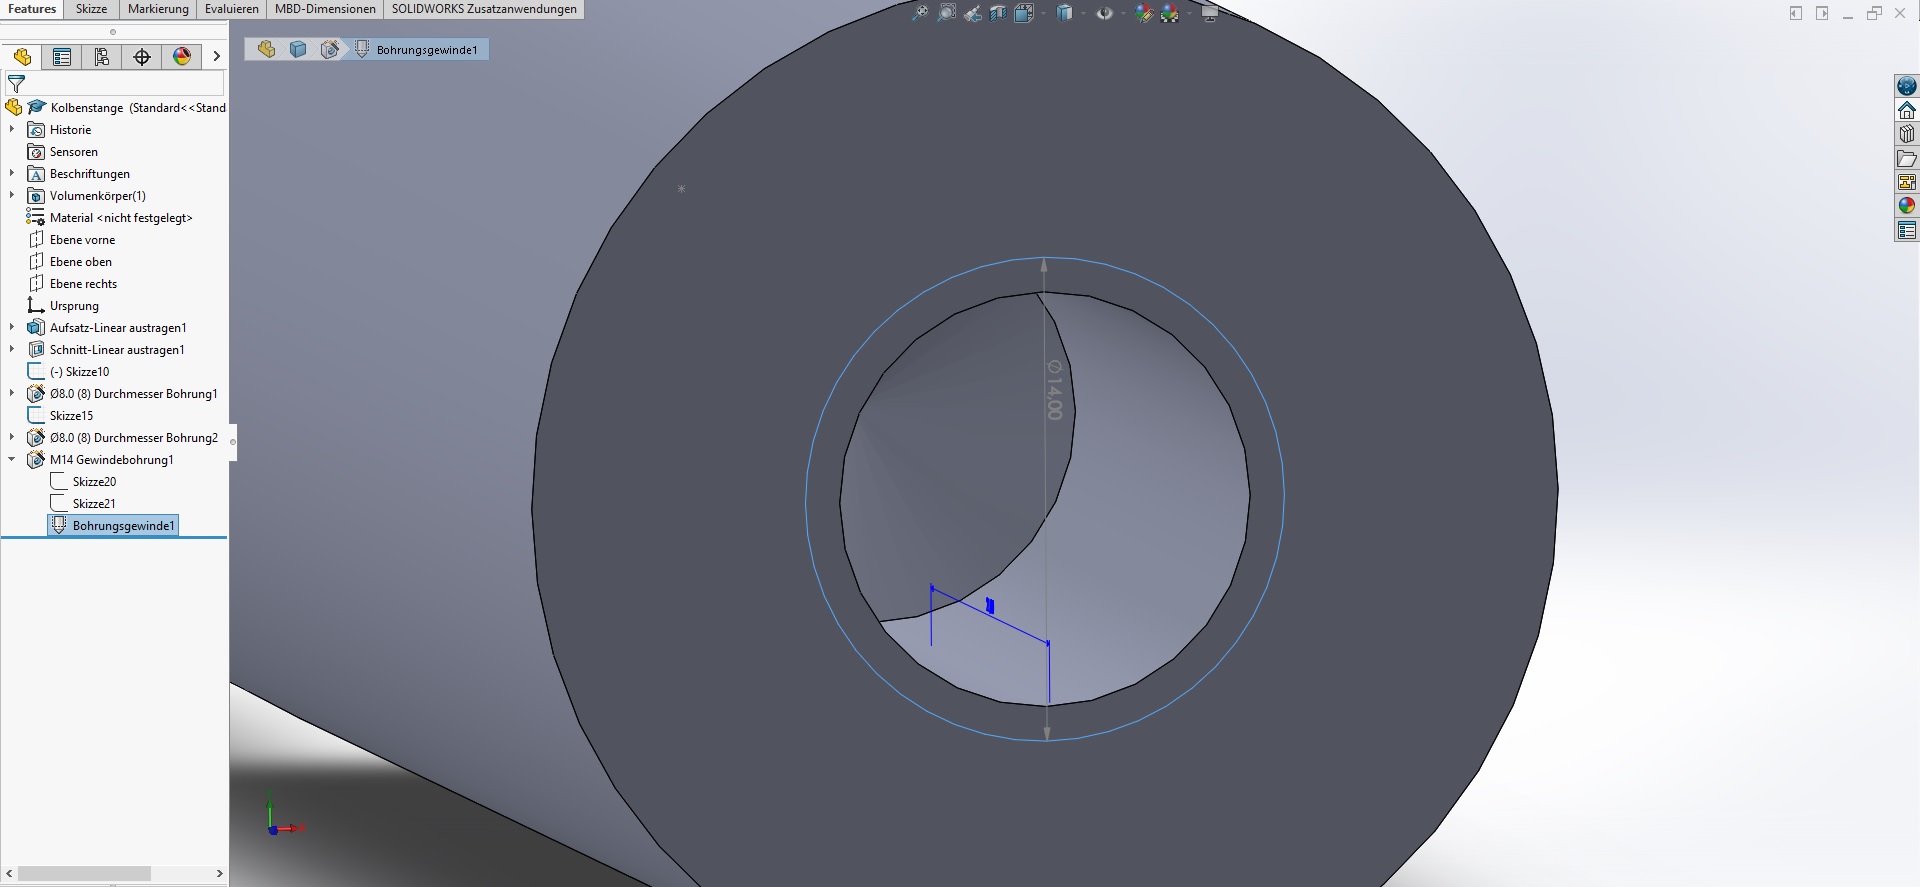Collapse the M14 Gewindebohrung1 feature
Image resolution: width=1920 pixels, height=887 pixels.
(x=12, y=460)
